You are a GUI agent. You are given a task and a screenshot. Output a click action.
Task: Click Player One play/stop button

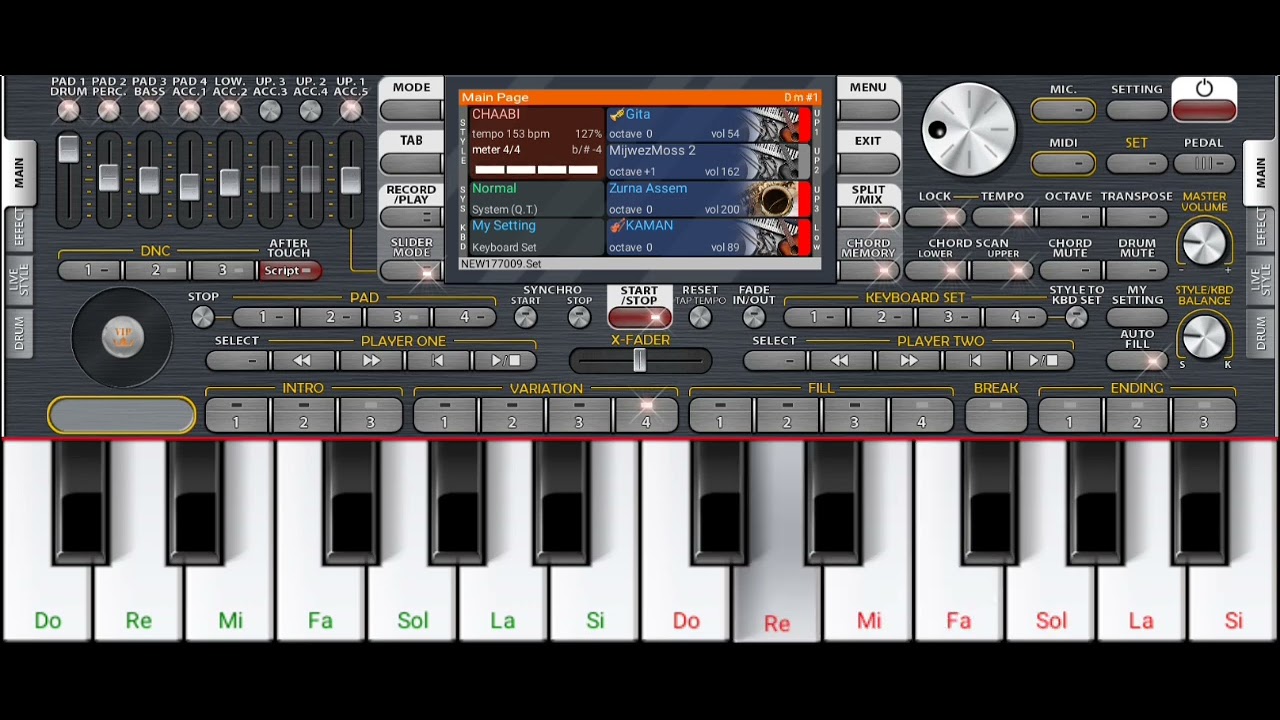coord(505,361)
